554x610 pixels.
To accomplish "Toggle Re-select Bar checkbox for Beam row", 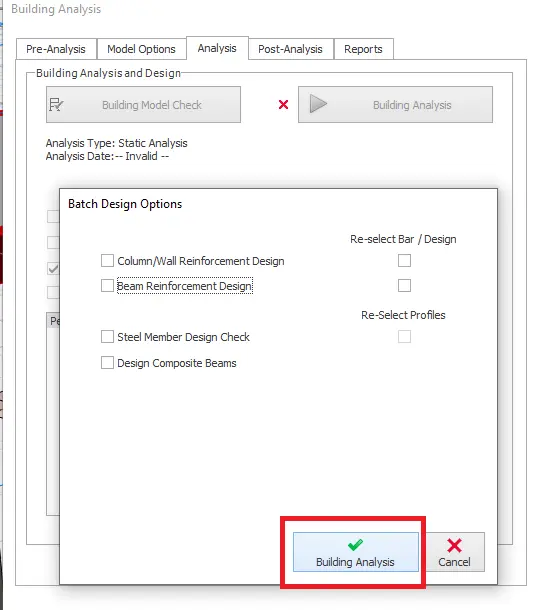I will pyautogui.click(x=404, y=286).
